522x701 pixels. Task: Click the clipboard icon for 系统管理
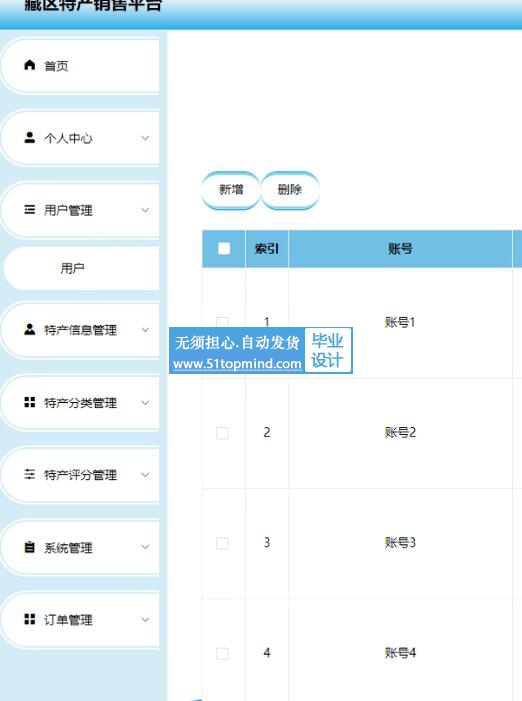click(29, 547)
